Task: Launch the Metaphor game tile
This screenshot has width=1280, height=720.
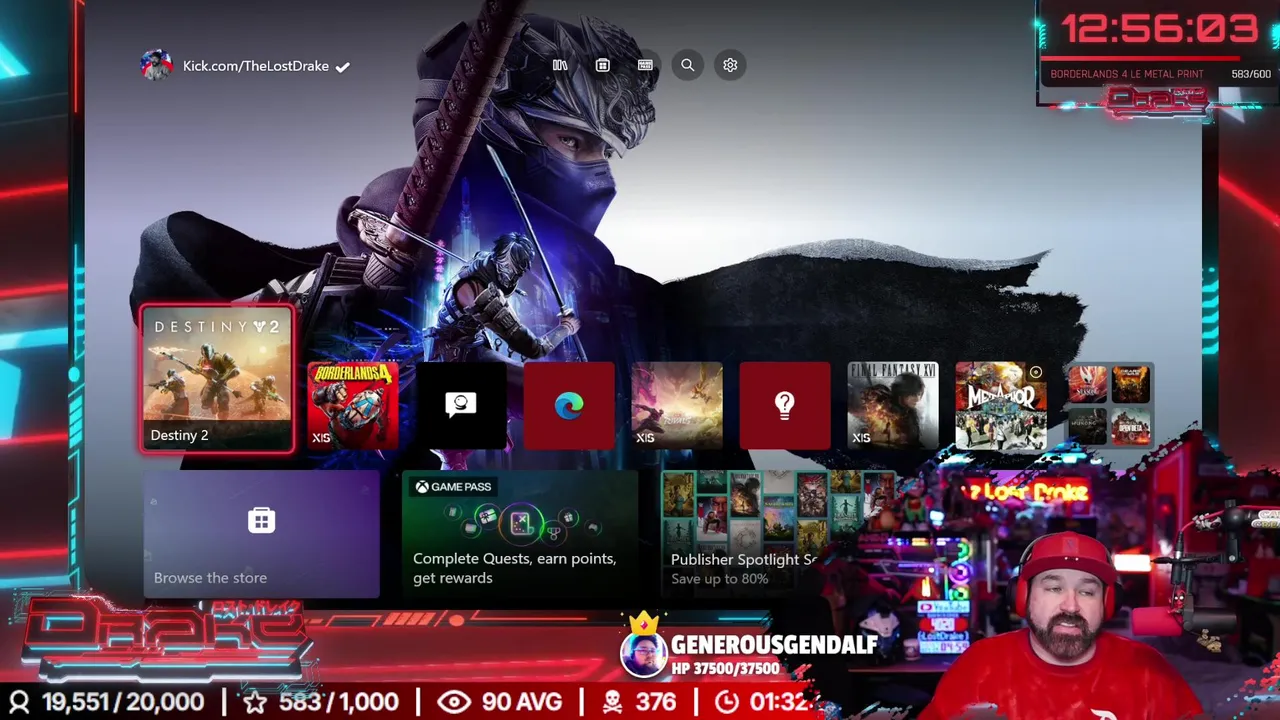Action: click(1001, 406)
